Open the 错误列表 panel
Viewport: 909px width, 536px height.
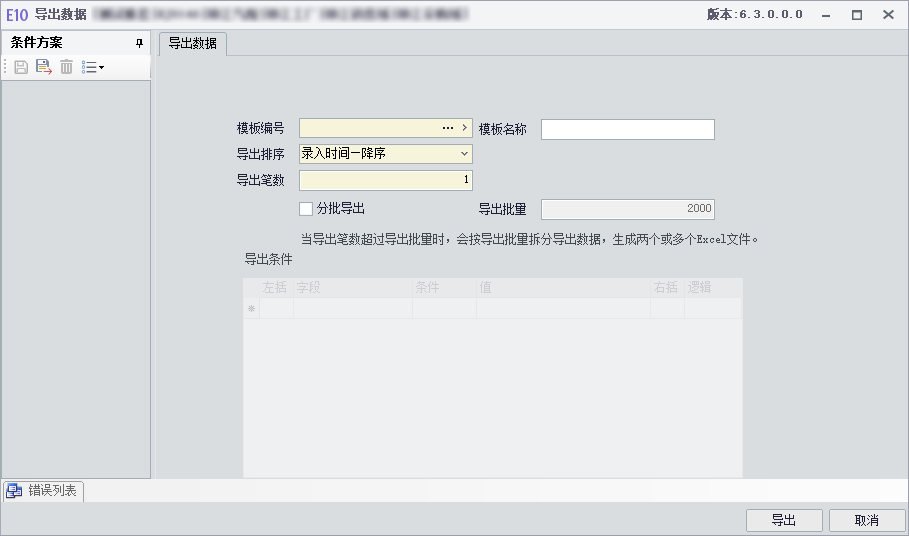43,491
